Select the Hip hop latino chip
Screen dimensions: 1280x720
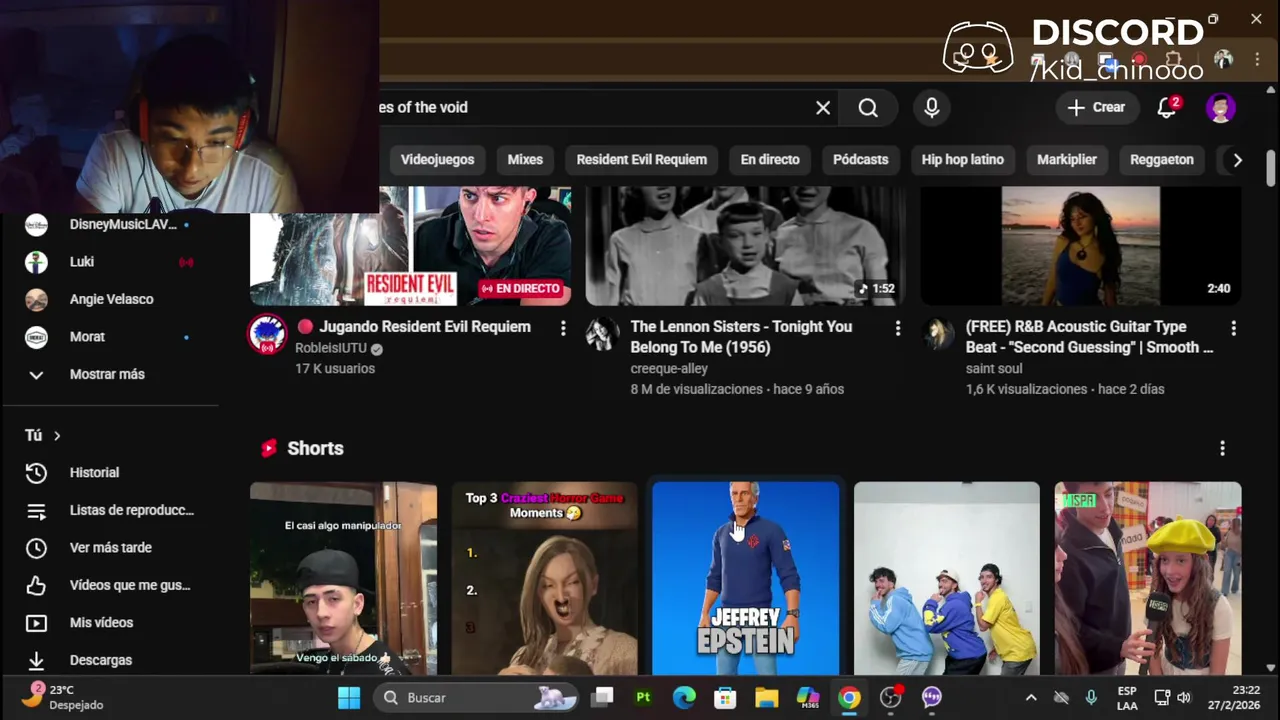(x=963, y=160)
